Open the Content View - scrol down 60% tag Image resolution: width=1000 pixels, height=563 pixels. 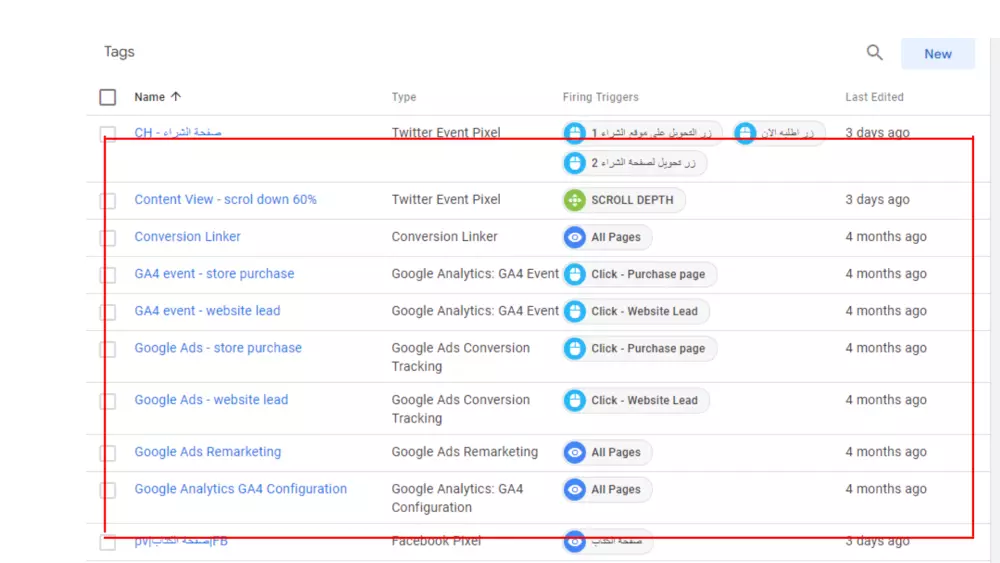[x=225, y=200]
